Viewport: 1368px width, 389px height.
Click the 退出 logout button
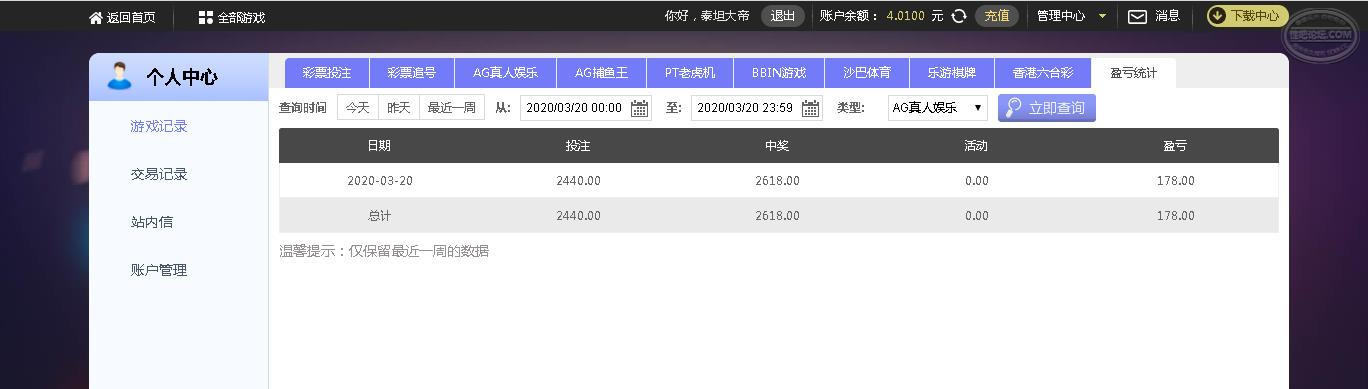coord(783,16)
